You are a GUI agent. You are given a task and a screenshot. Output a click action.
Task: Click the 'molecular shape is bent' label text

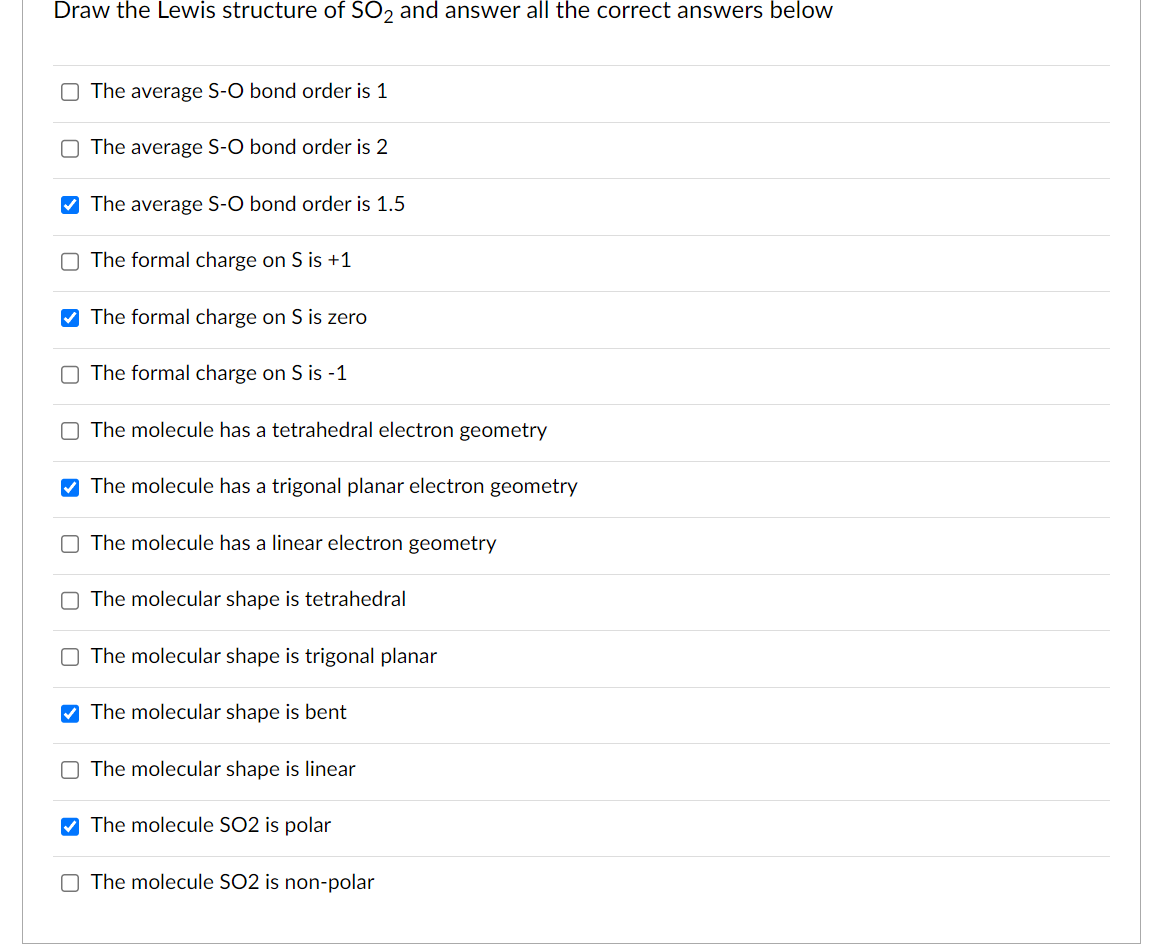click(x=218, y=712)
